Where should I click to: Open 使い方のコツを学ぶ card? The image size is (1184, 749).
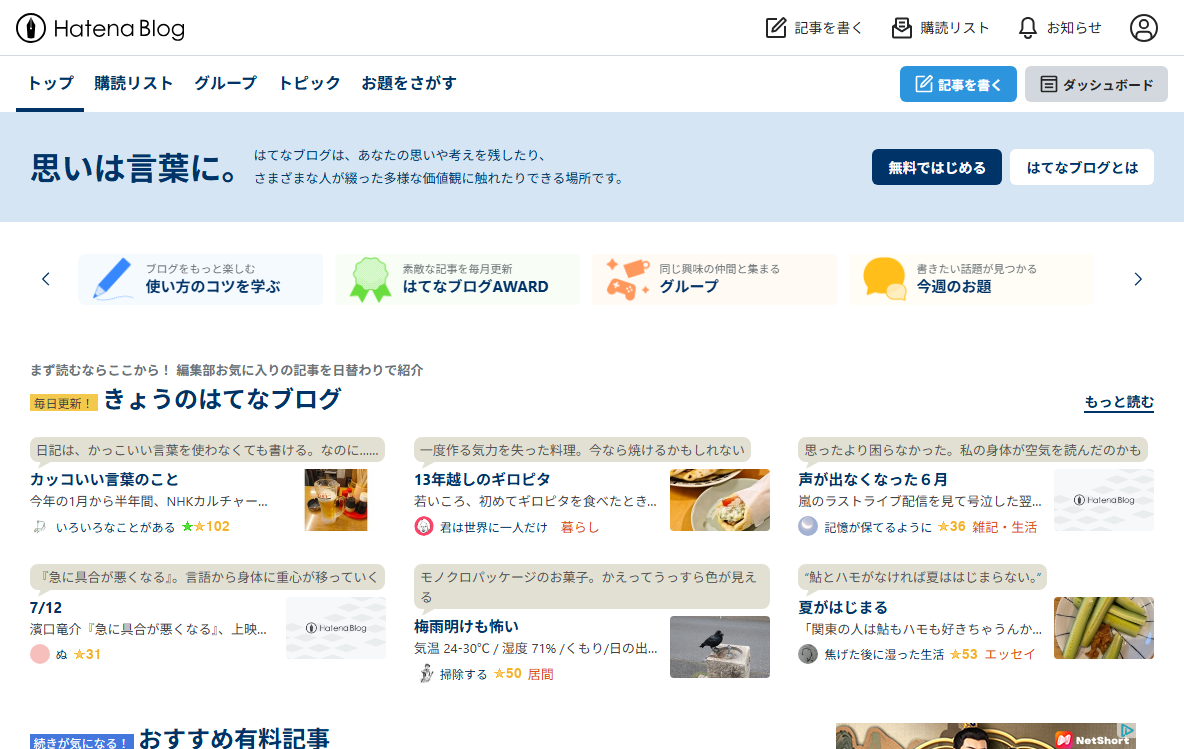(201, 279)
